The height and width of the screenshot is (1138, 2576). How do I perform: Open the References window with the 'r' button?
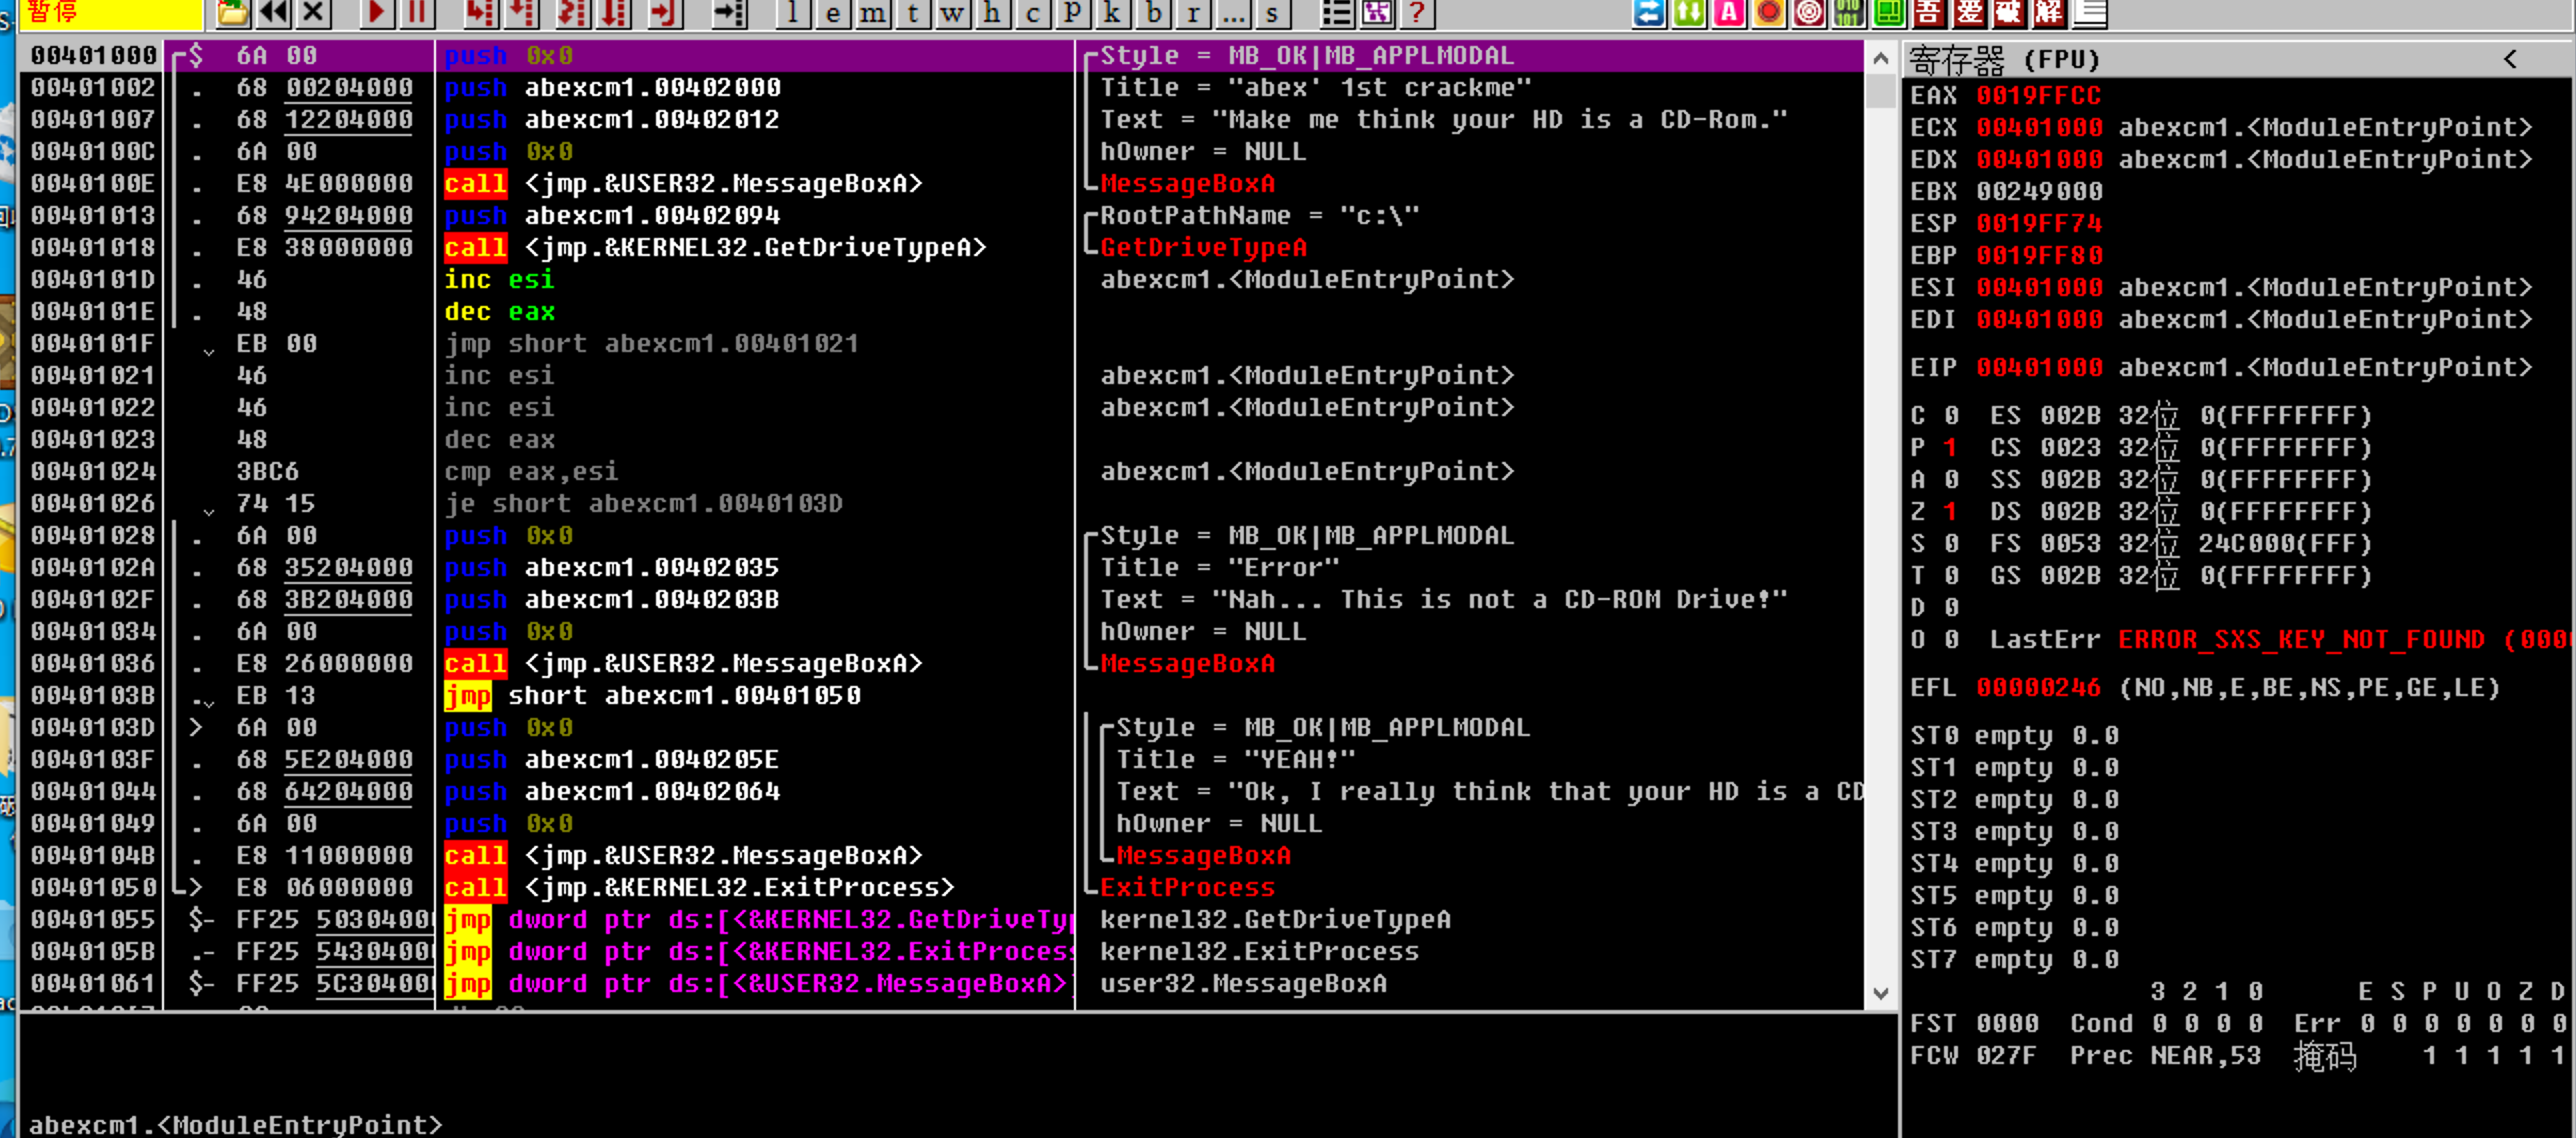(1193, 13)
